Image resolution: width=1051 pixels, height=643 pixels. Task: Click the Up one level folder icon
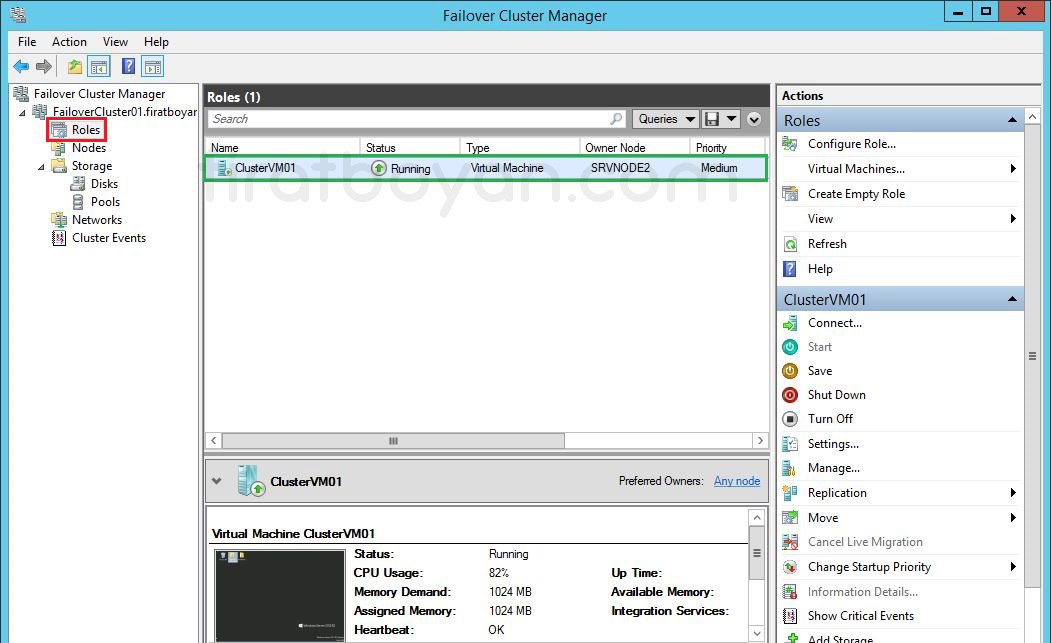[x=74, y=66]
